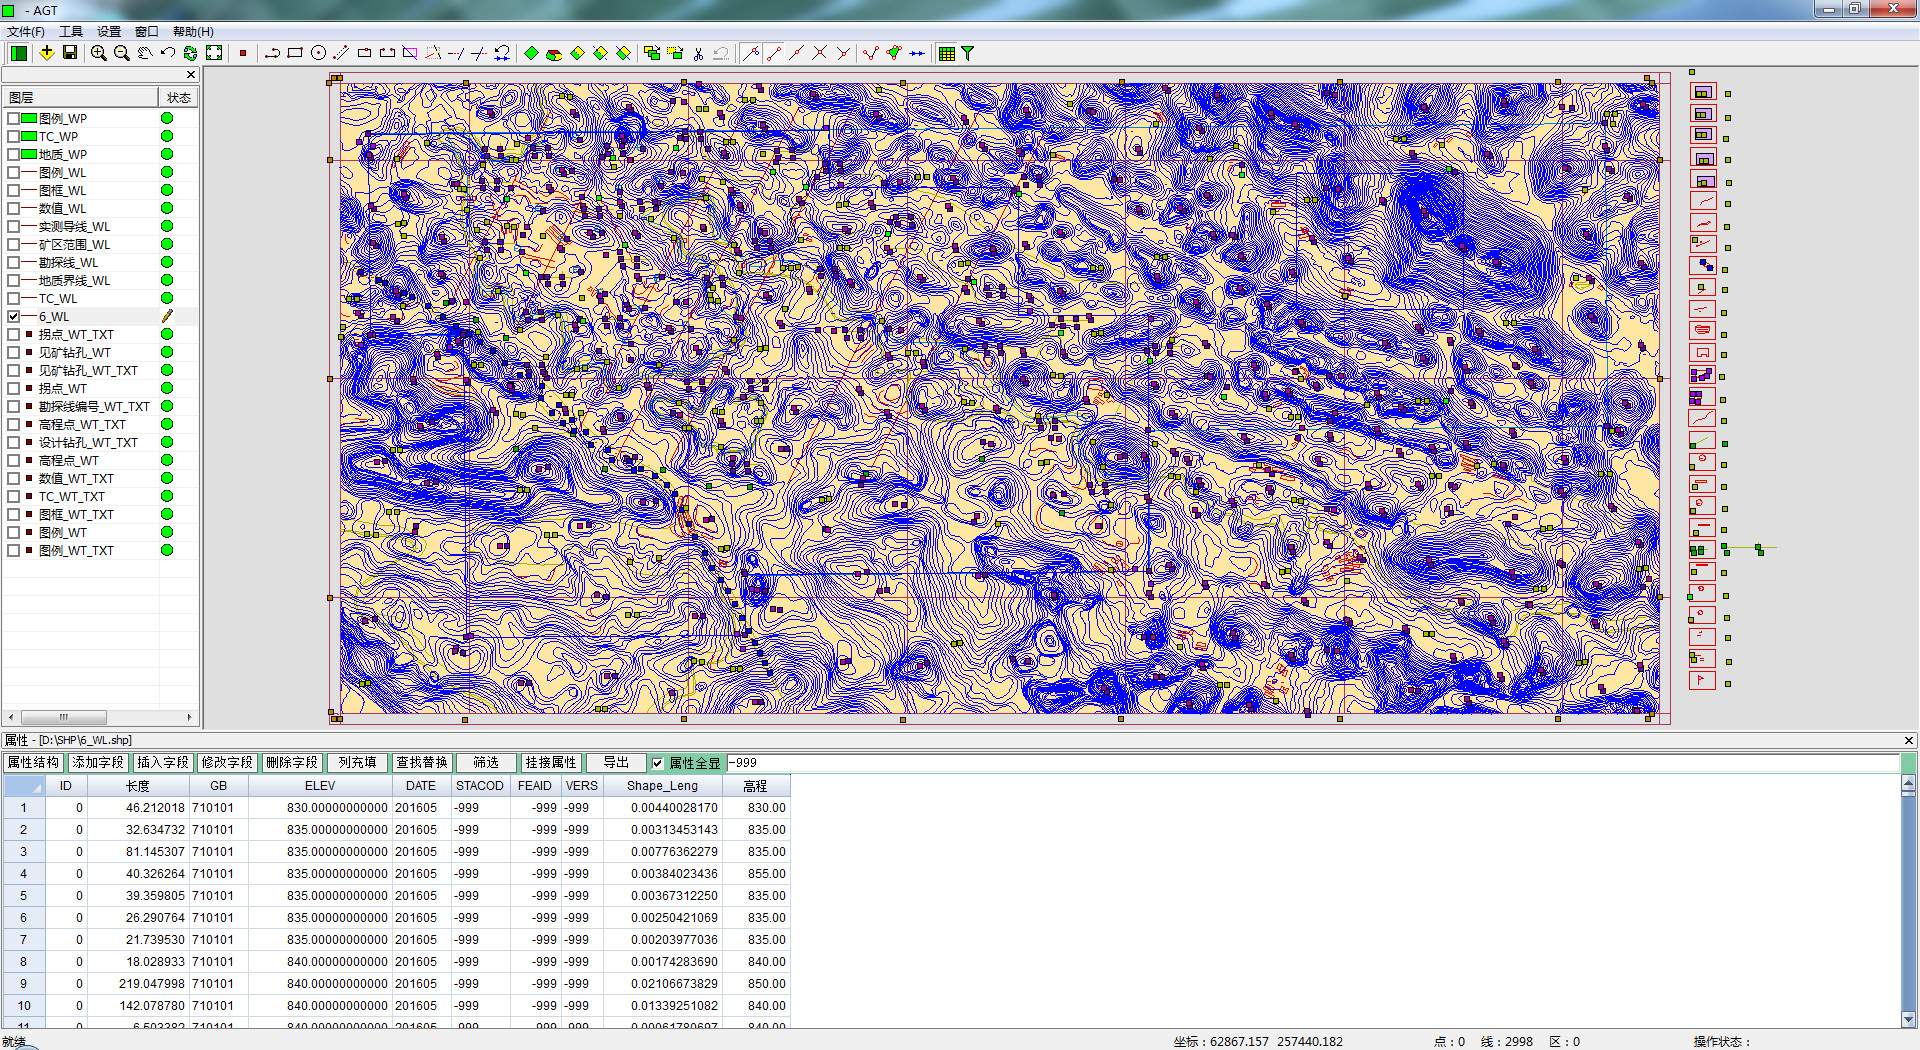Image resolution: width=1920 pixels, height=1050 pixels.
Task: Click the green refresh view icon
Action: pyautogui.click(x=190, y=53)
